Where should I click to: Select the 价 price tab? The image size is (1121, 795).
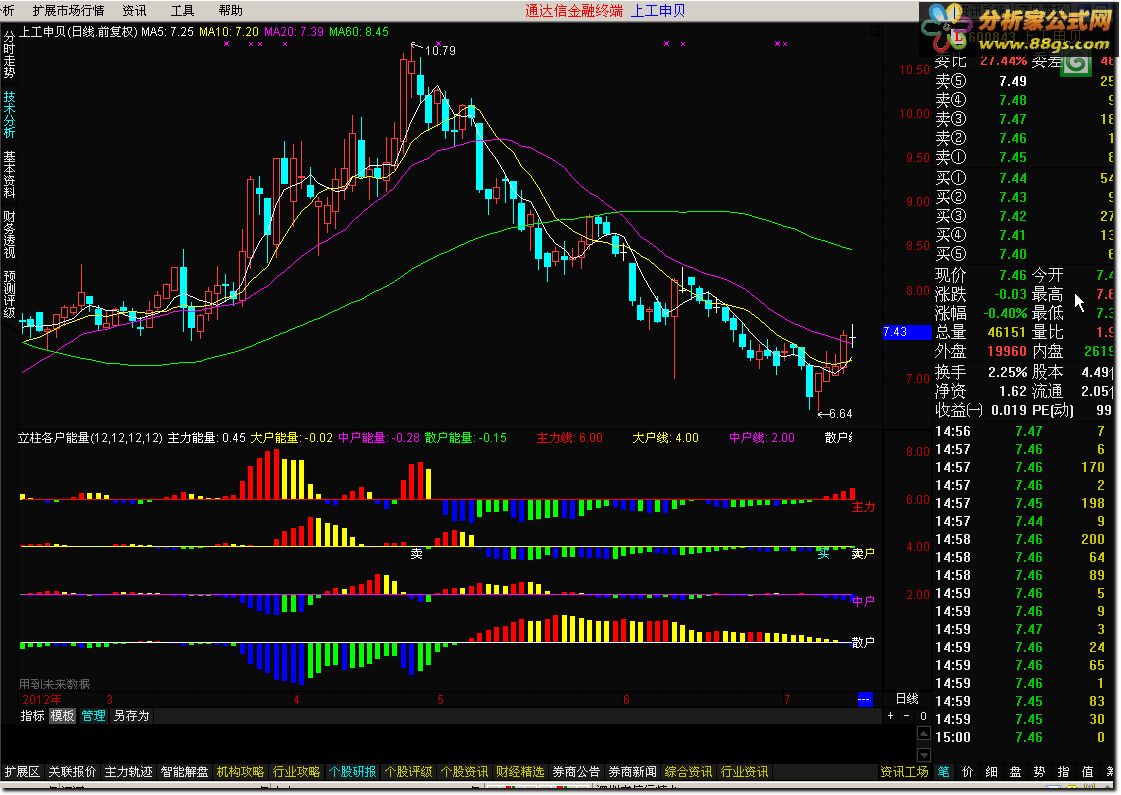click(967, 771)
